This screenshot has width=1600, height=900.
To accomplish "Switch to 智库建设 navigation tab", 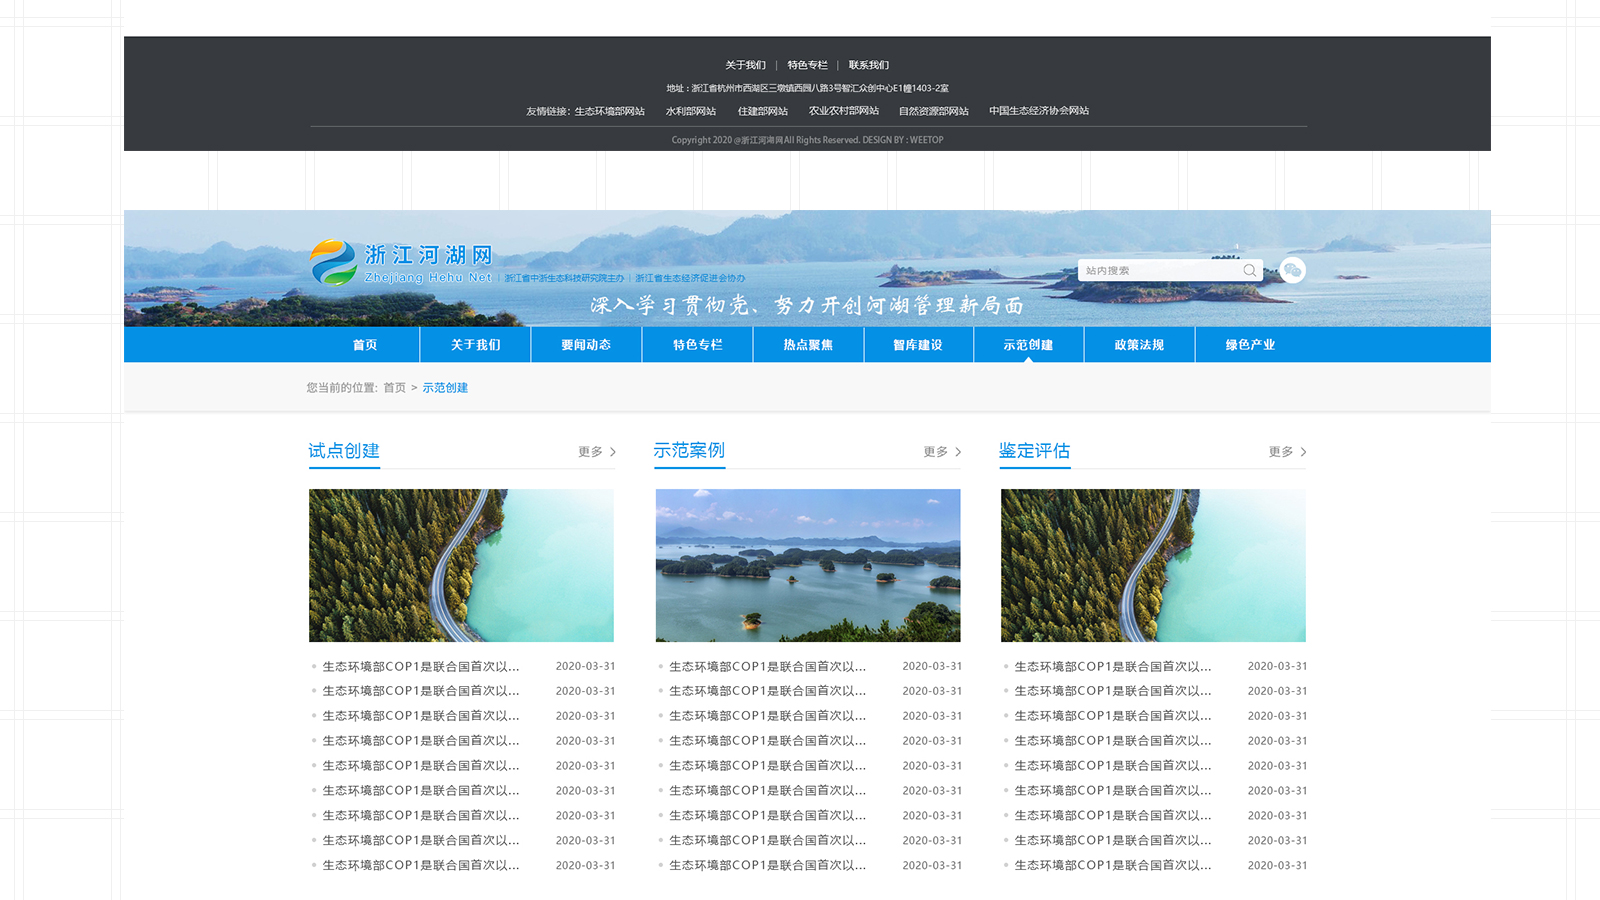I will pos(918,345).
